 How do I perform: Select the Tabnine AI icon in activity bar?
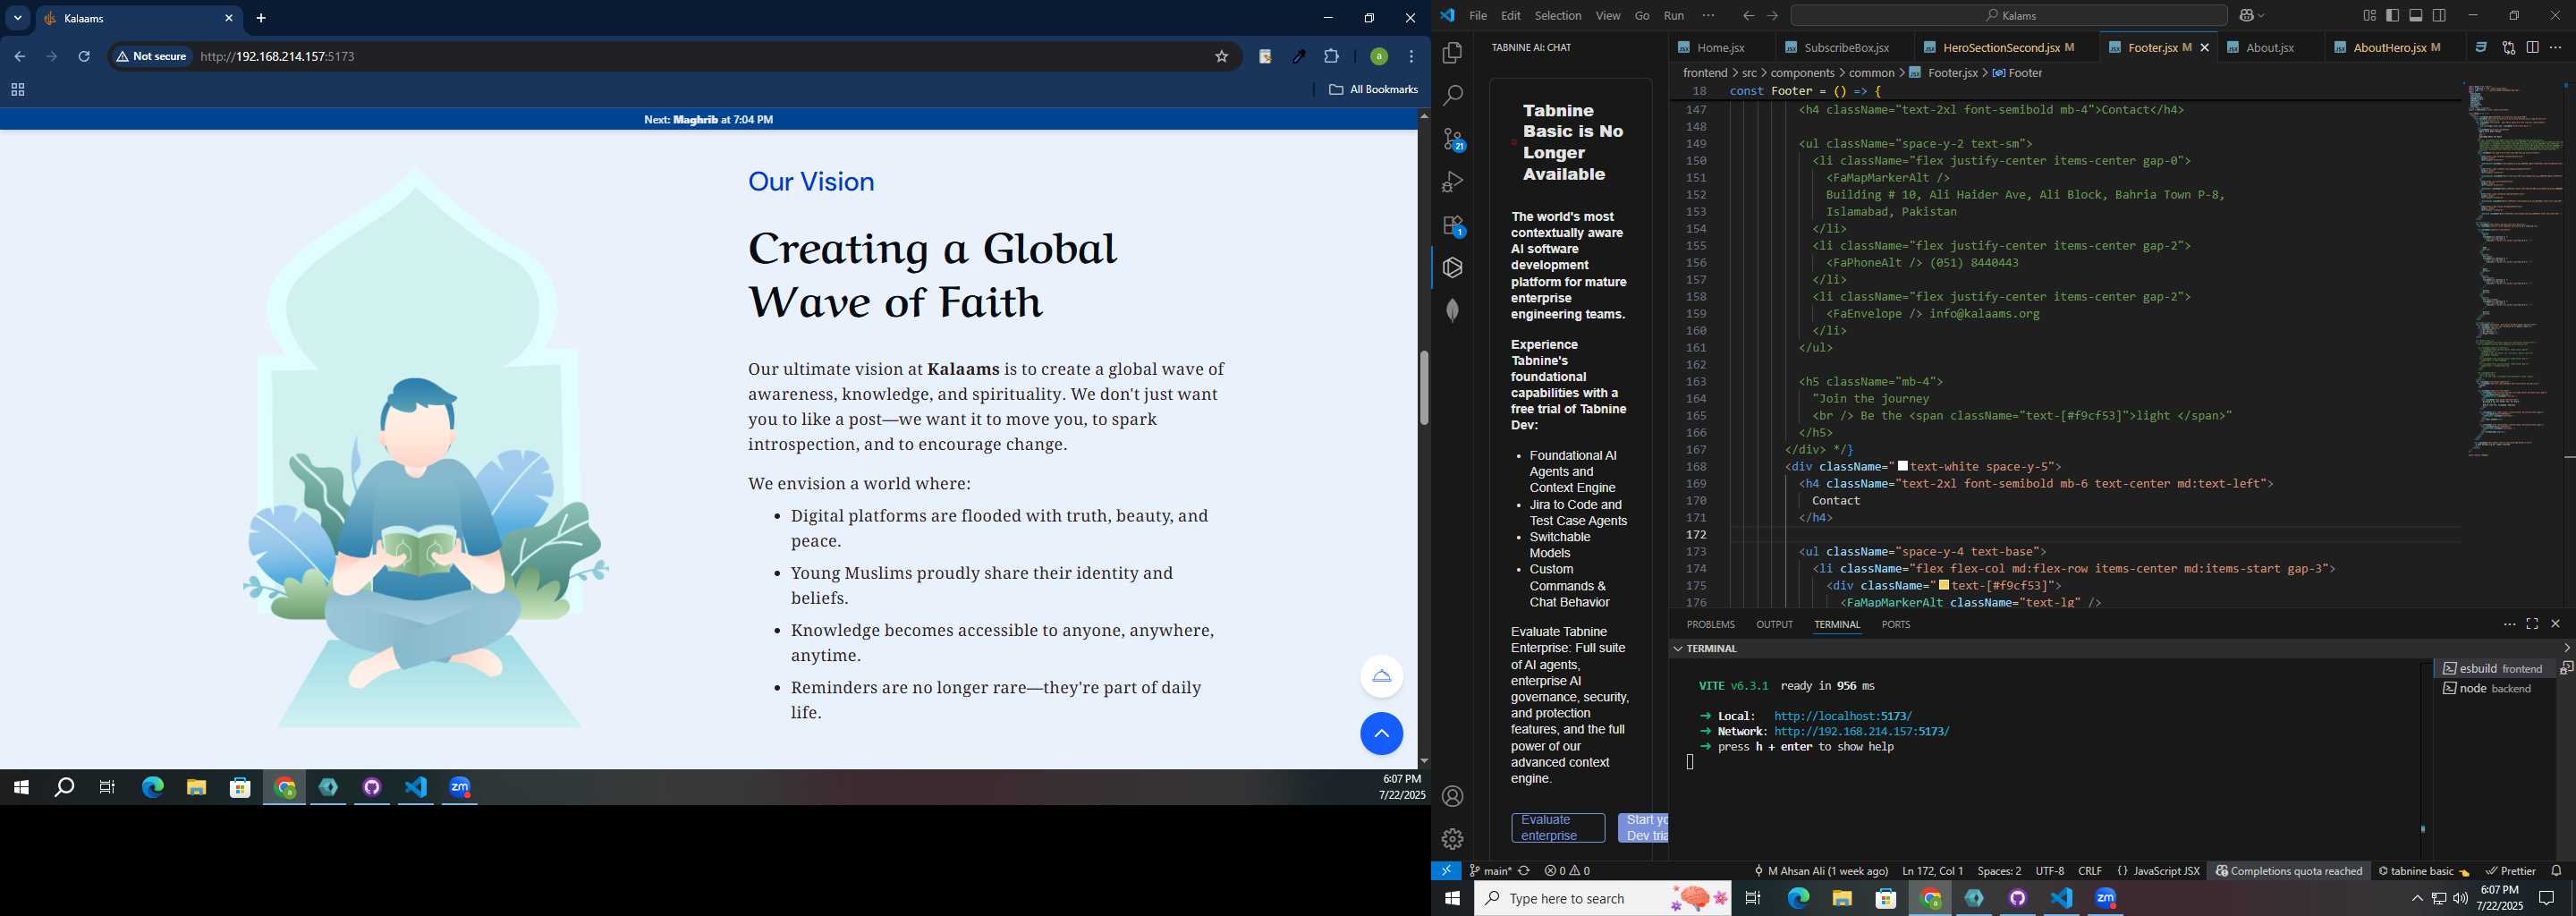(x=1453, y=268)
